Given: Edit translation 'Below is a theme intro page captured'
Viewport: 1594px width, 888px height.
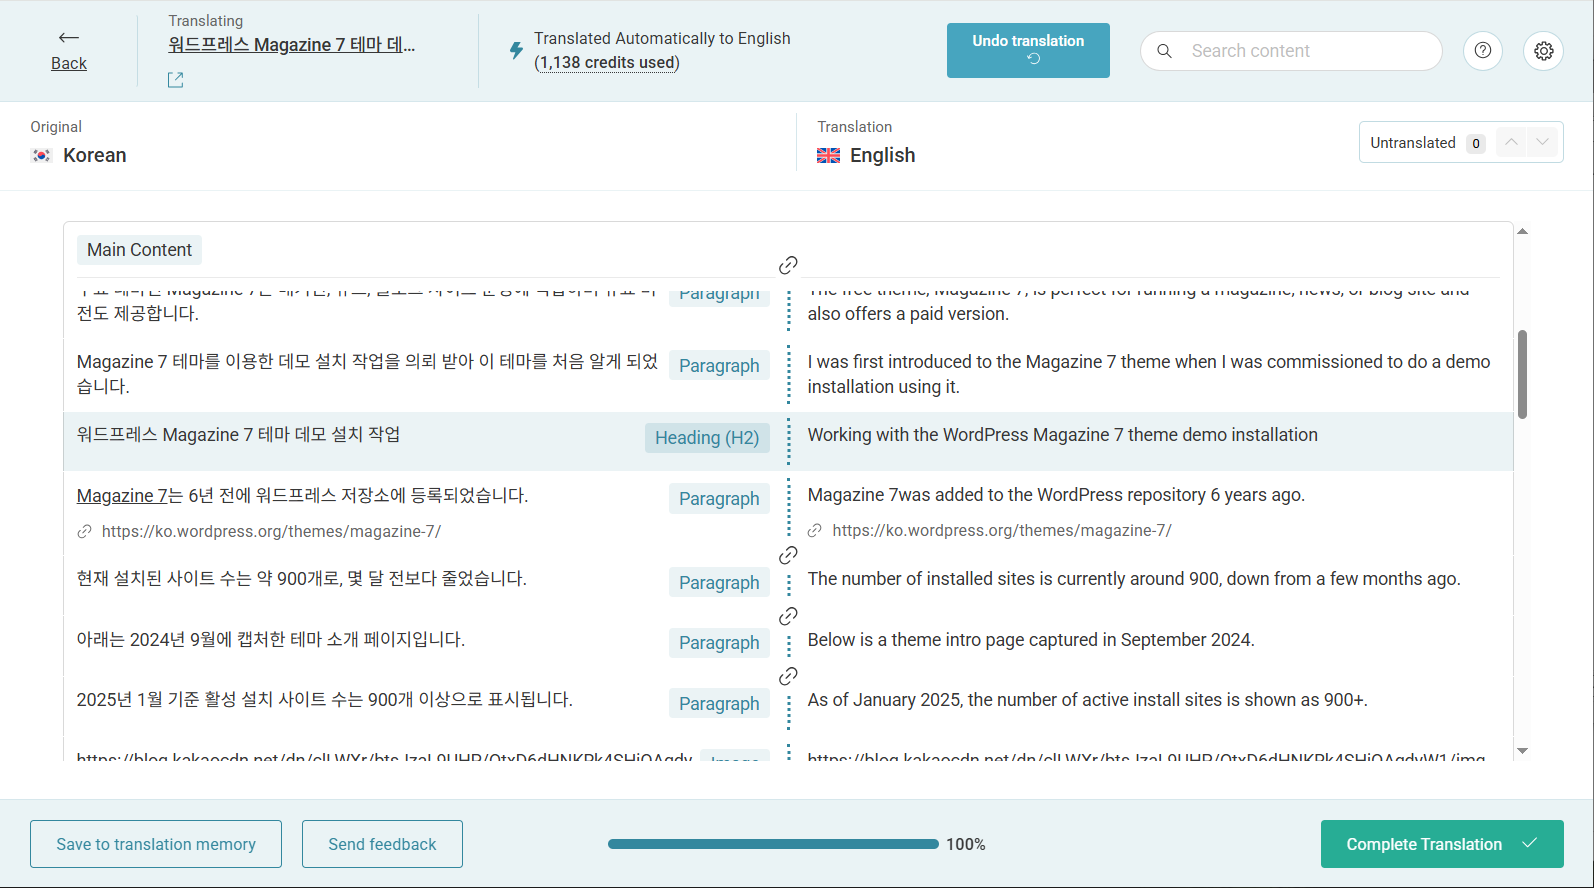Looking at the screenshot, I should pyautogui.click(x=1031, y=640).
